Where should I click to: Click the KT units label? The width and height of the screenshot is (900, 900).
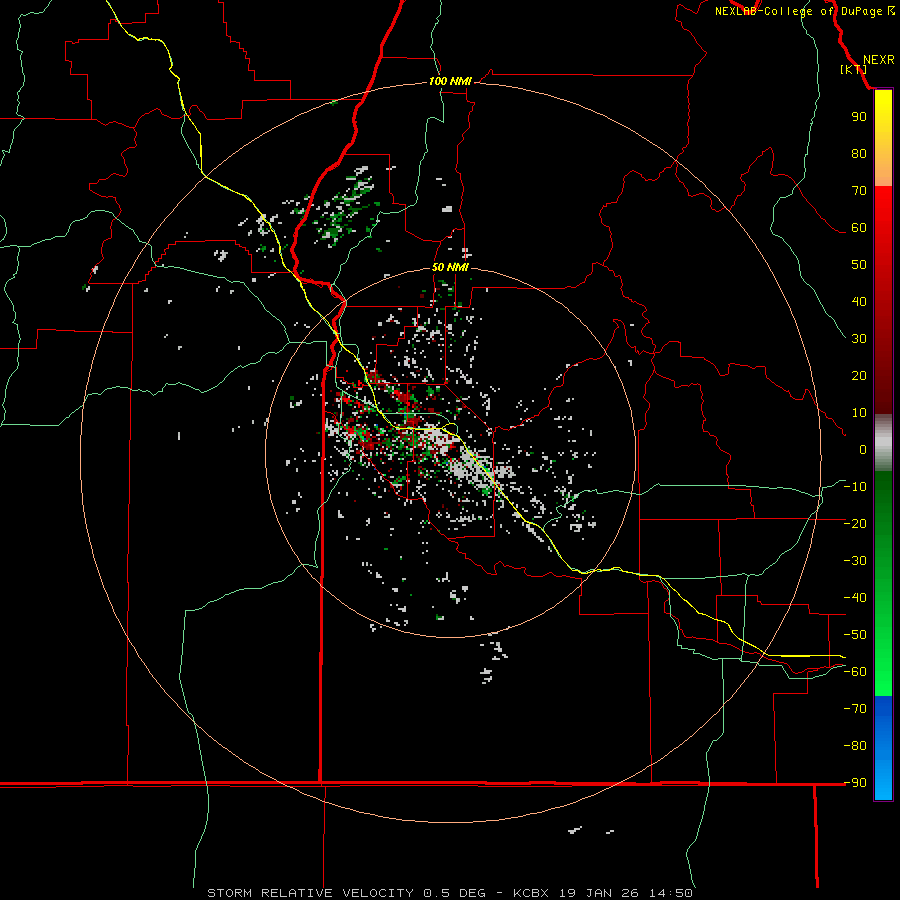coord(854,69)
